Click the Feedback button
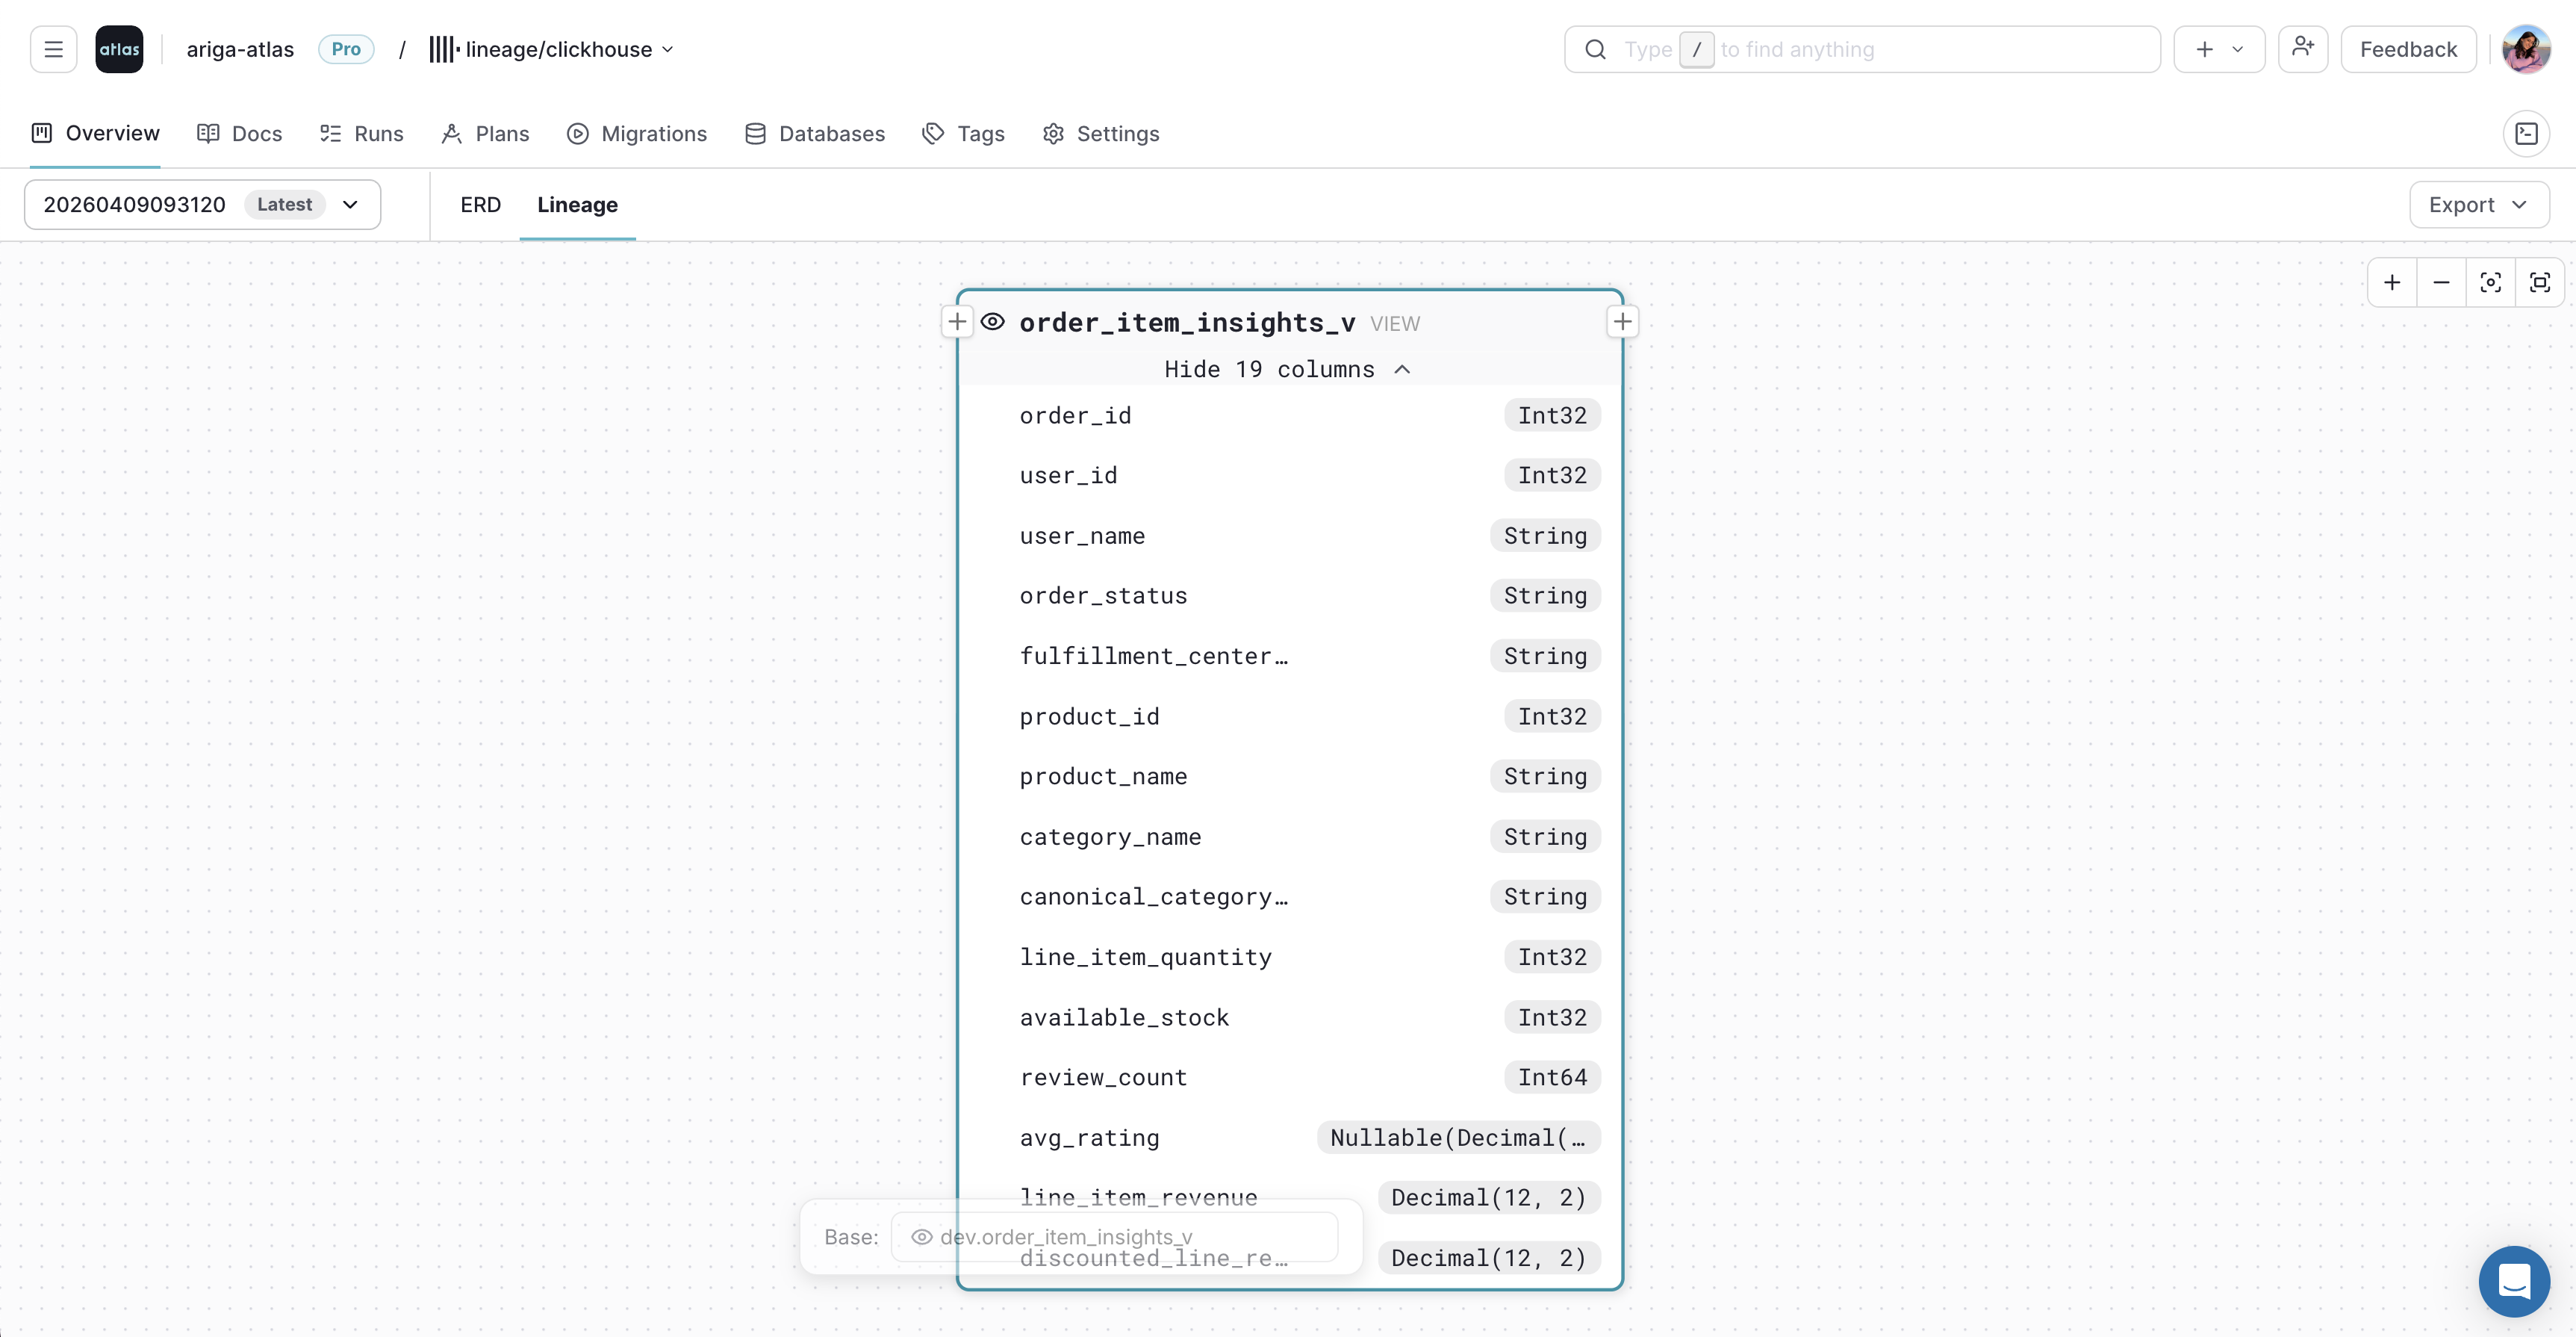 click(2407, 48)
